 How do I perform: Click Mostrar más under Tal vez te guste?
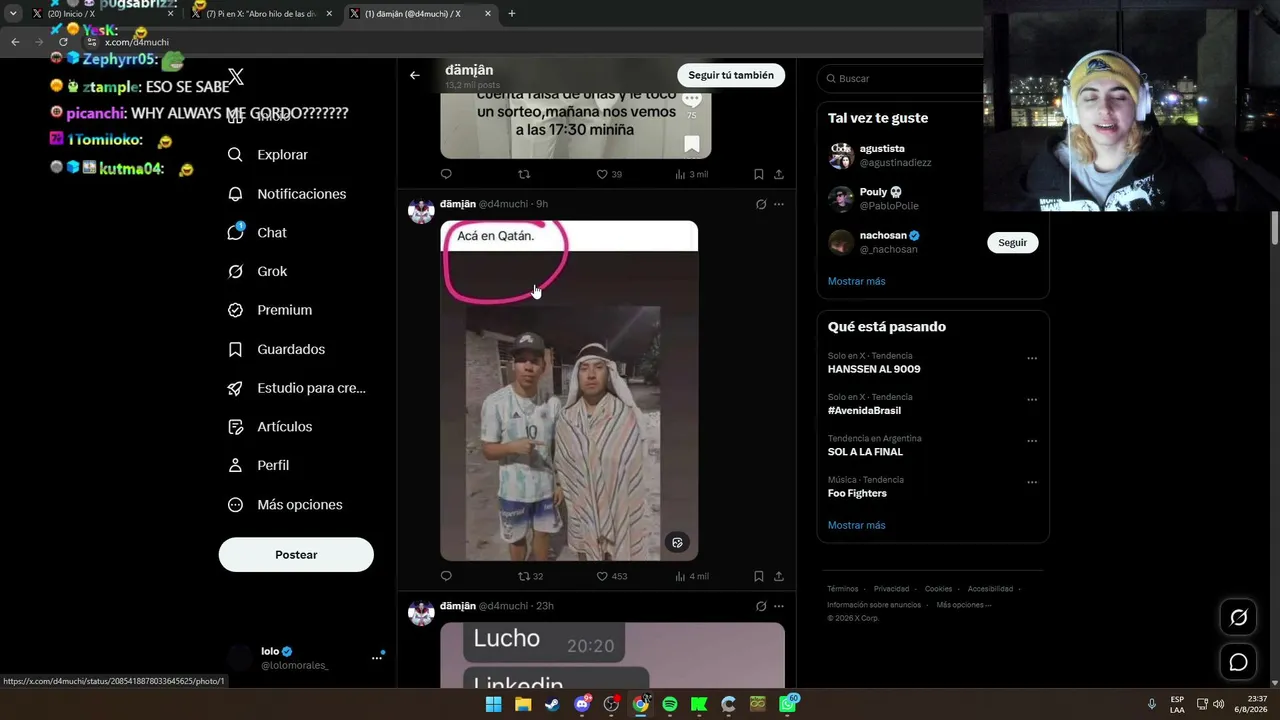click(856, 281)
